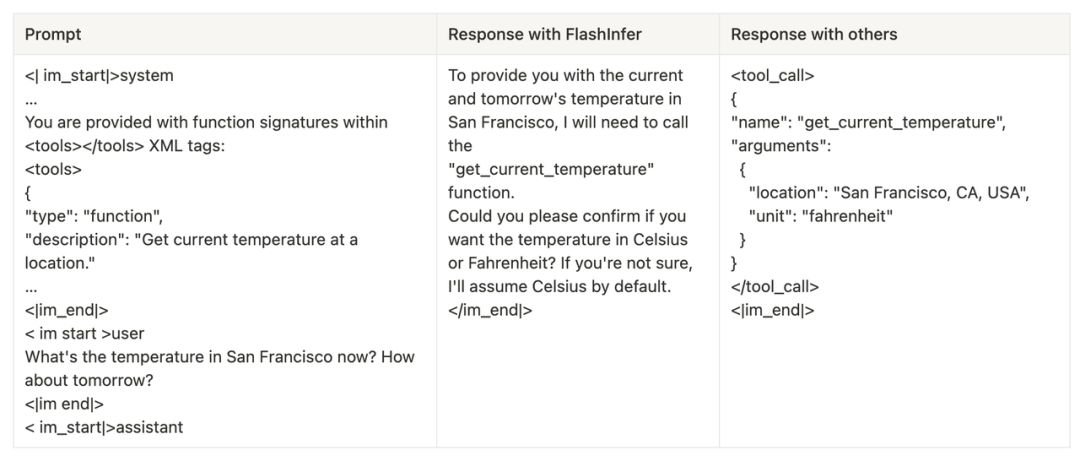Screen dimensions: 1080x461
Task: Click the "Prompt" column header
Action: [53, 34]
